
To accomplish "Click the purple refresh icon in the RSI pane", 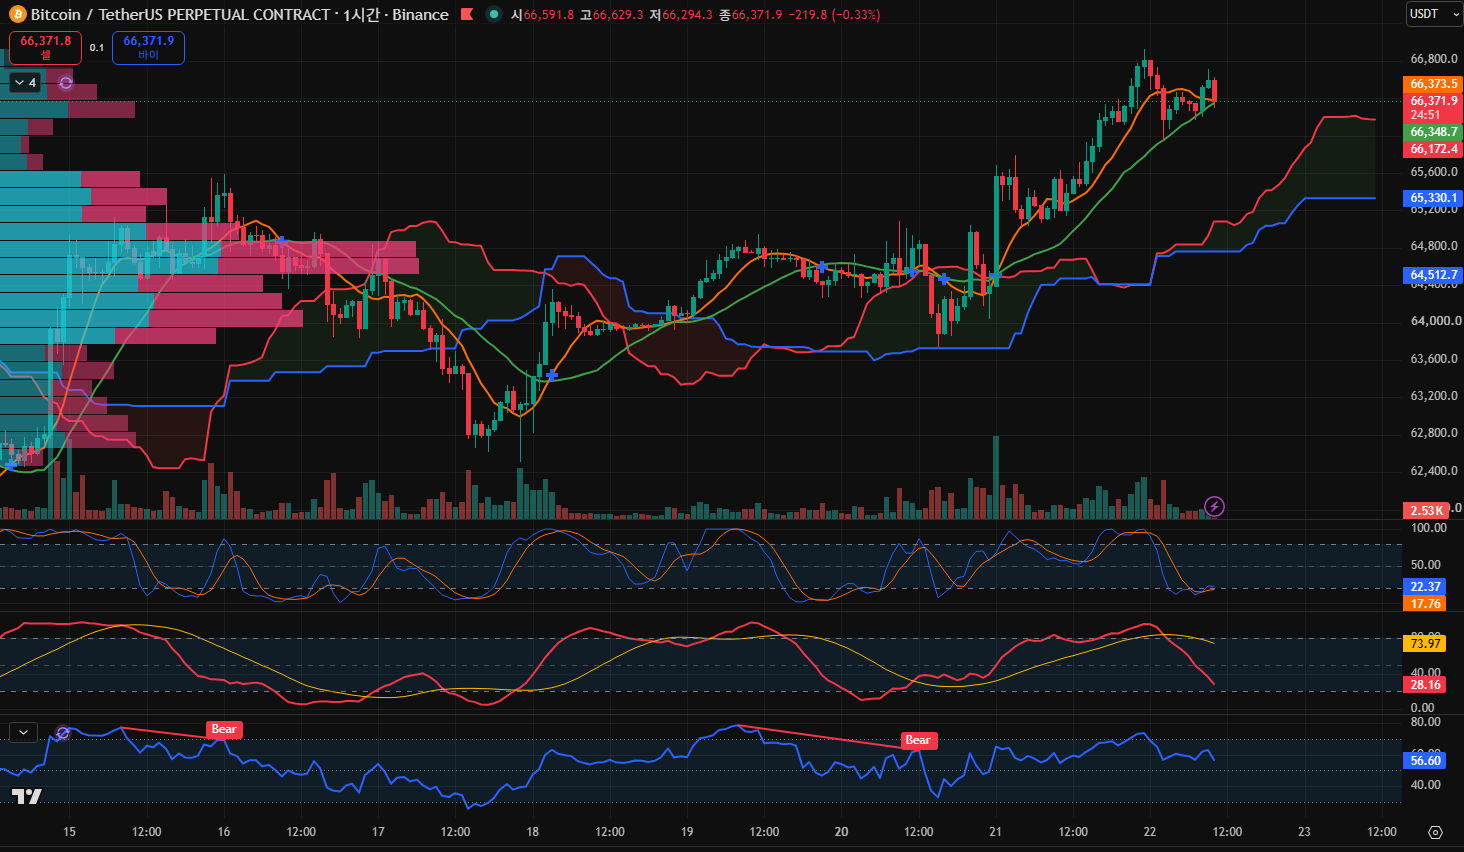I will [62, 733].
